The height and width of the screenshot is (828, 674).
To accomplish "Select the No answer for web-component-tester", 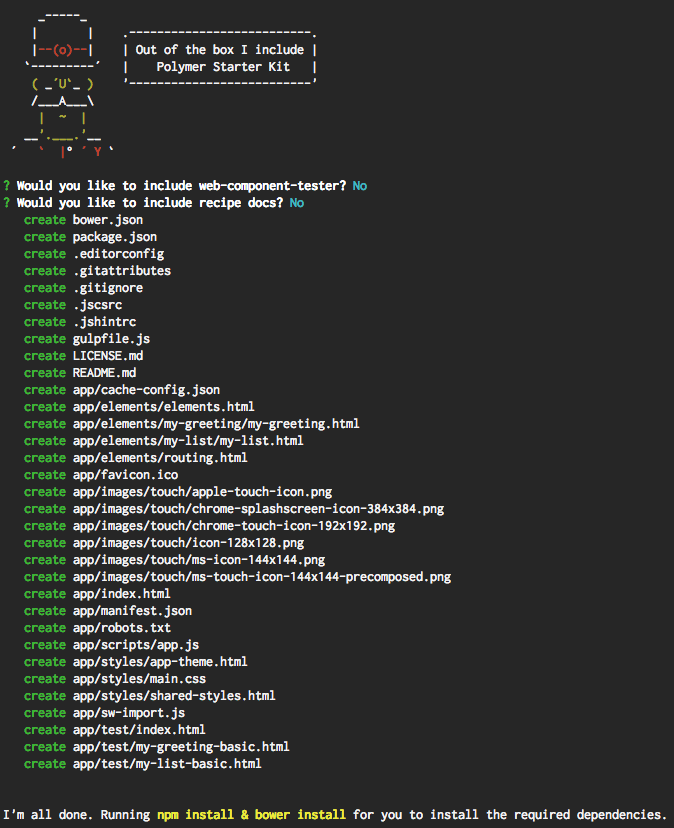I will click(x=360, y=186).
